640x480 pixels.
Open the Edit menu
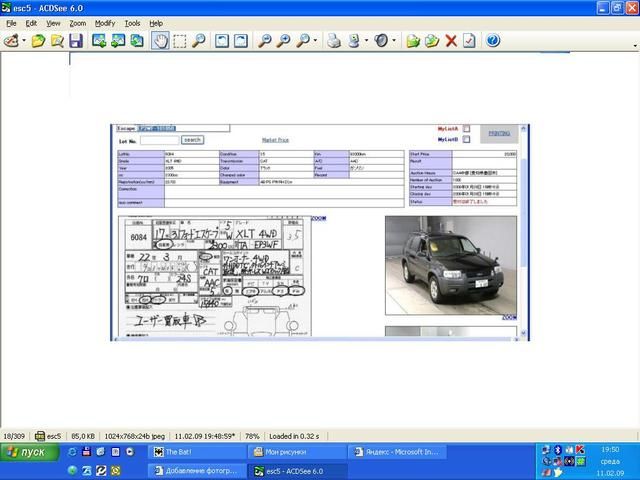31,23
